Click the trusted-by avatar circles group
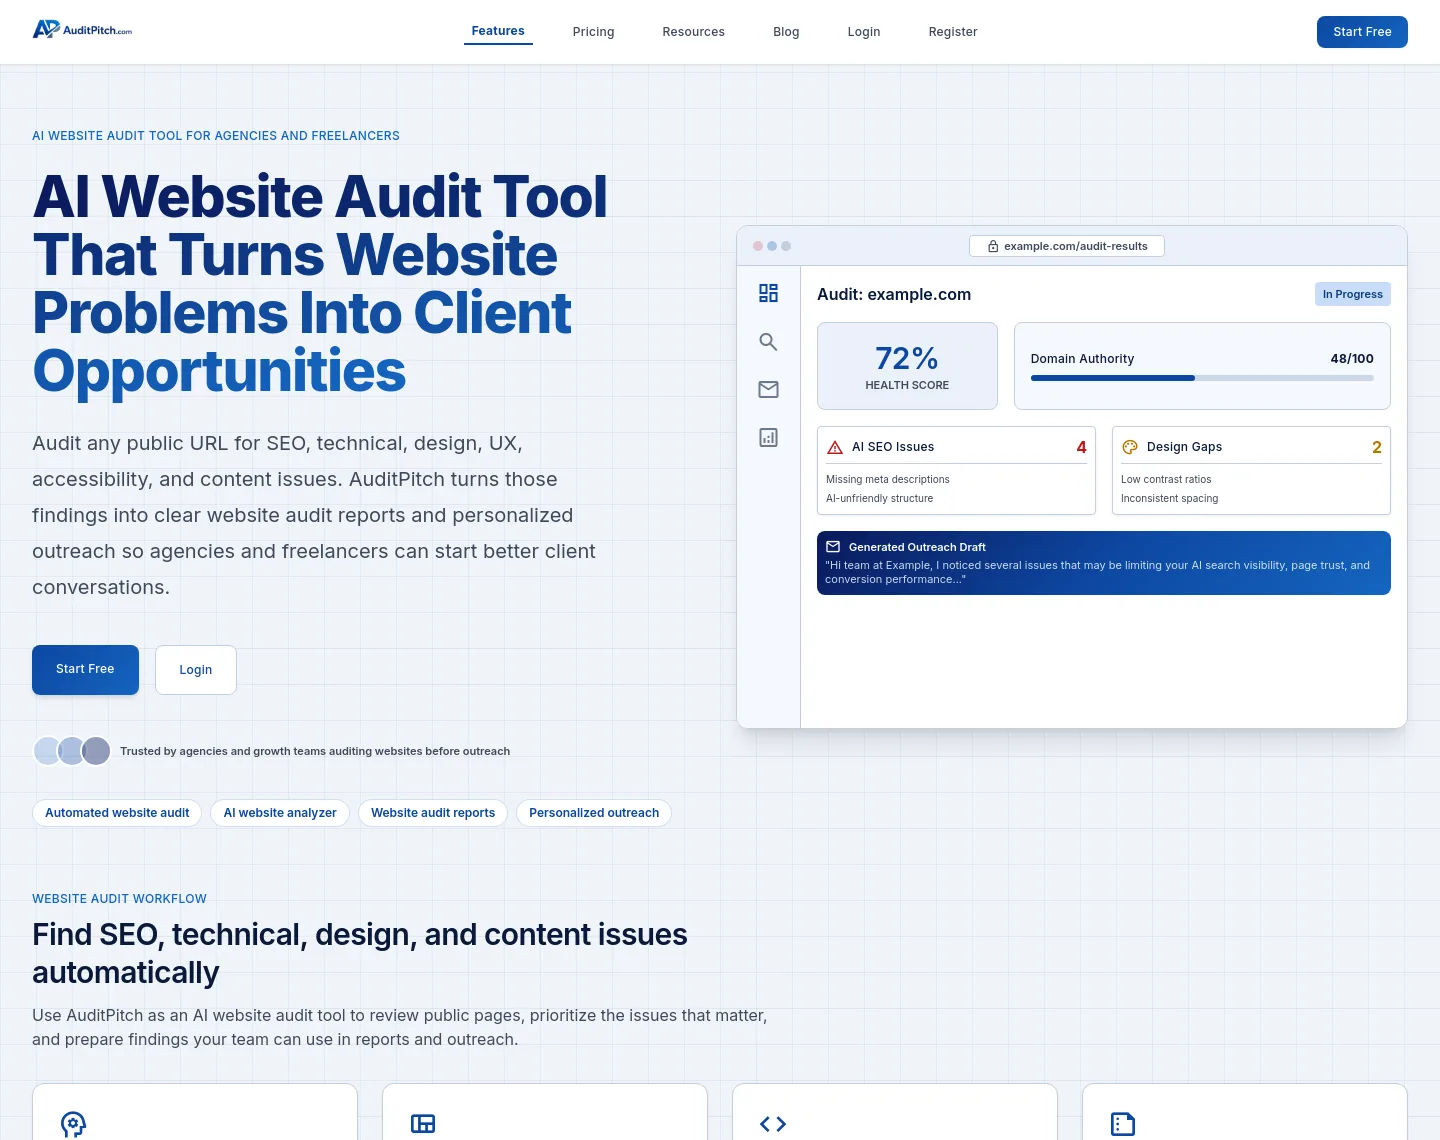1440x1140 pixels. tap(72, 751)
